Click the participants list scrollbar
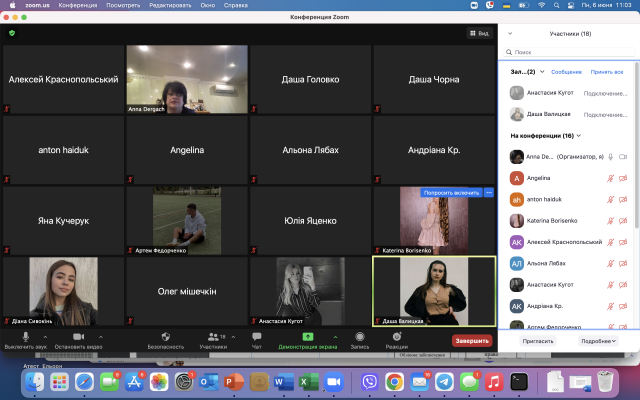This screenshot has width=640, height=400. tap(637, 145)
